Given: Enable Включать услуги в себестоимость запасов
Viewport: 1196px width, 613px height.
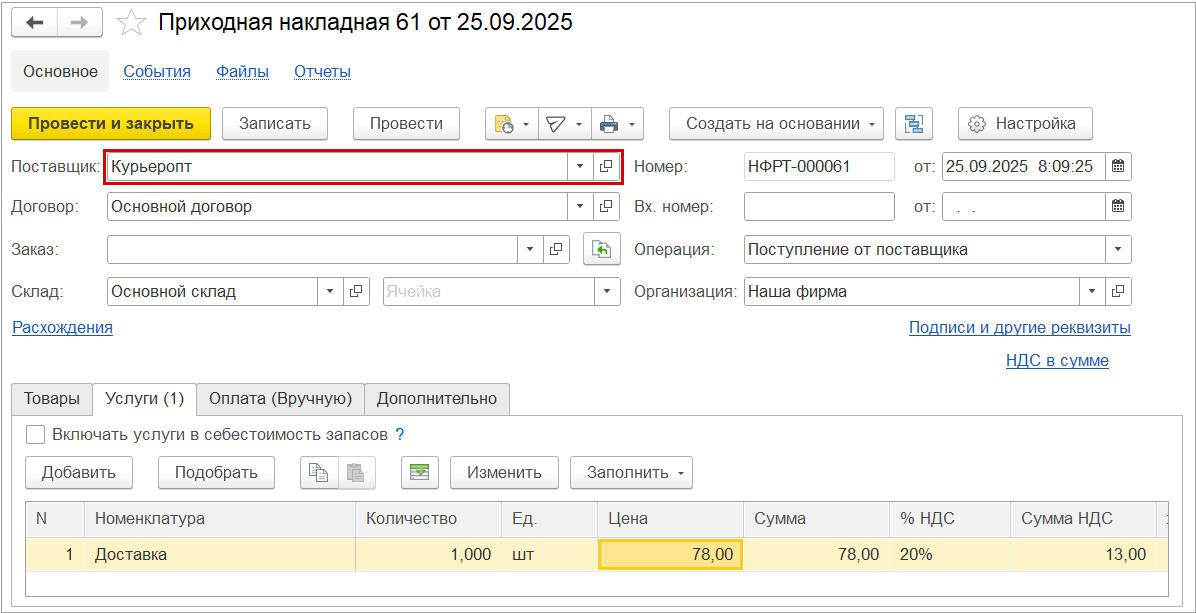Looking at the screenshot, I should coord(35,434).
